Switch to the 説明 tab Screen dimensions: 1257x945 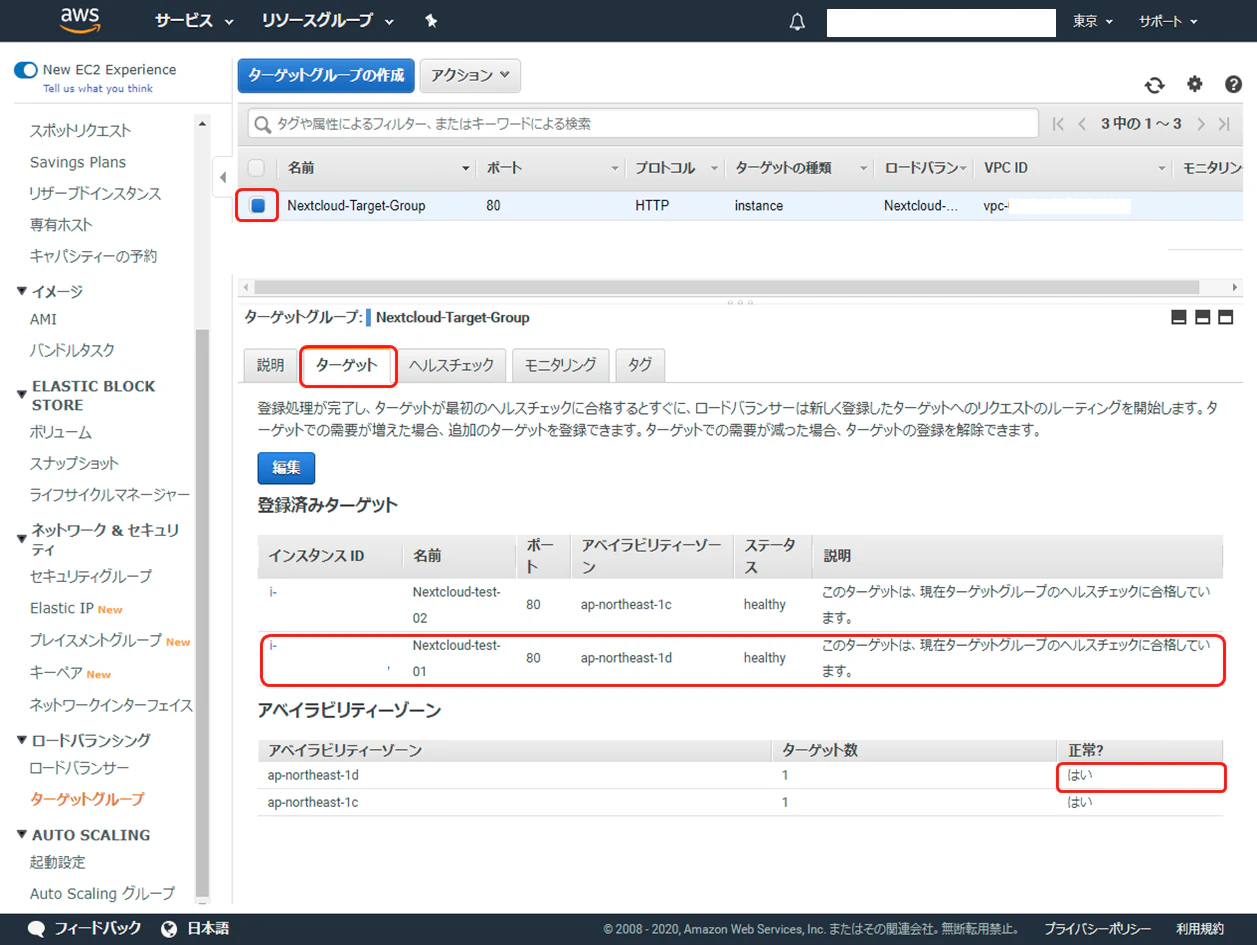point(270,365)
